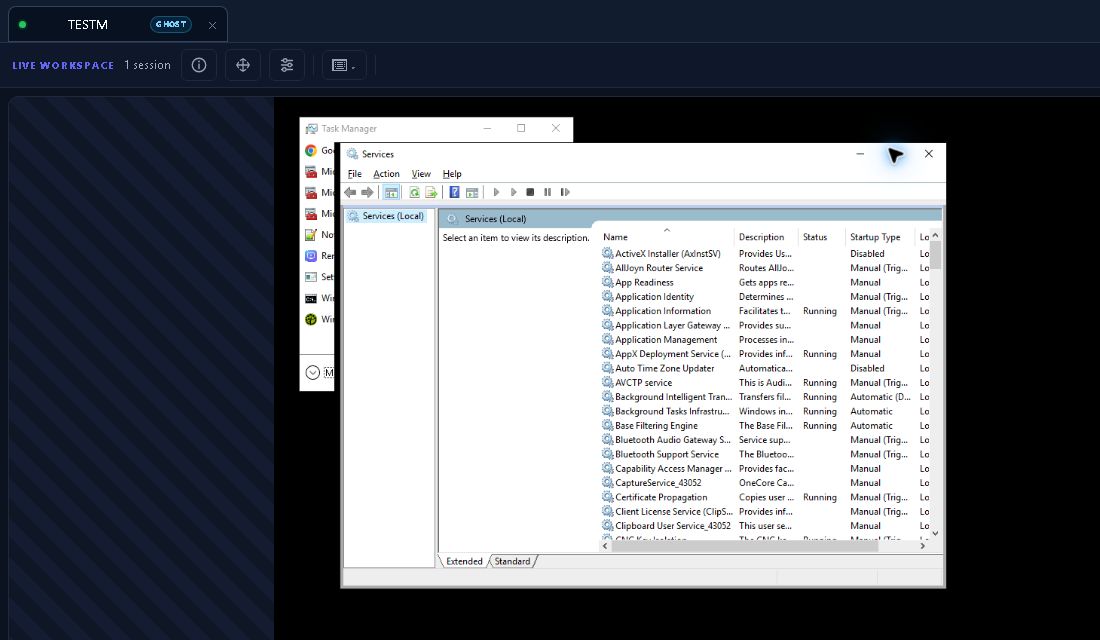Sort by the Description column header

click(x=767, y=237)
